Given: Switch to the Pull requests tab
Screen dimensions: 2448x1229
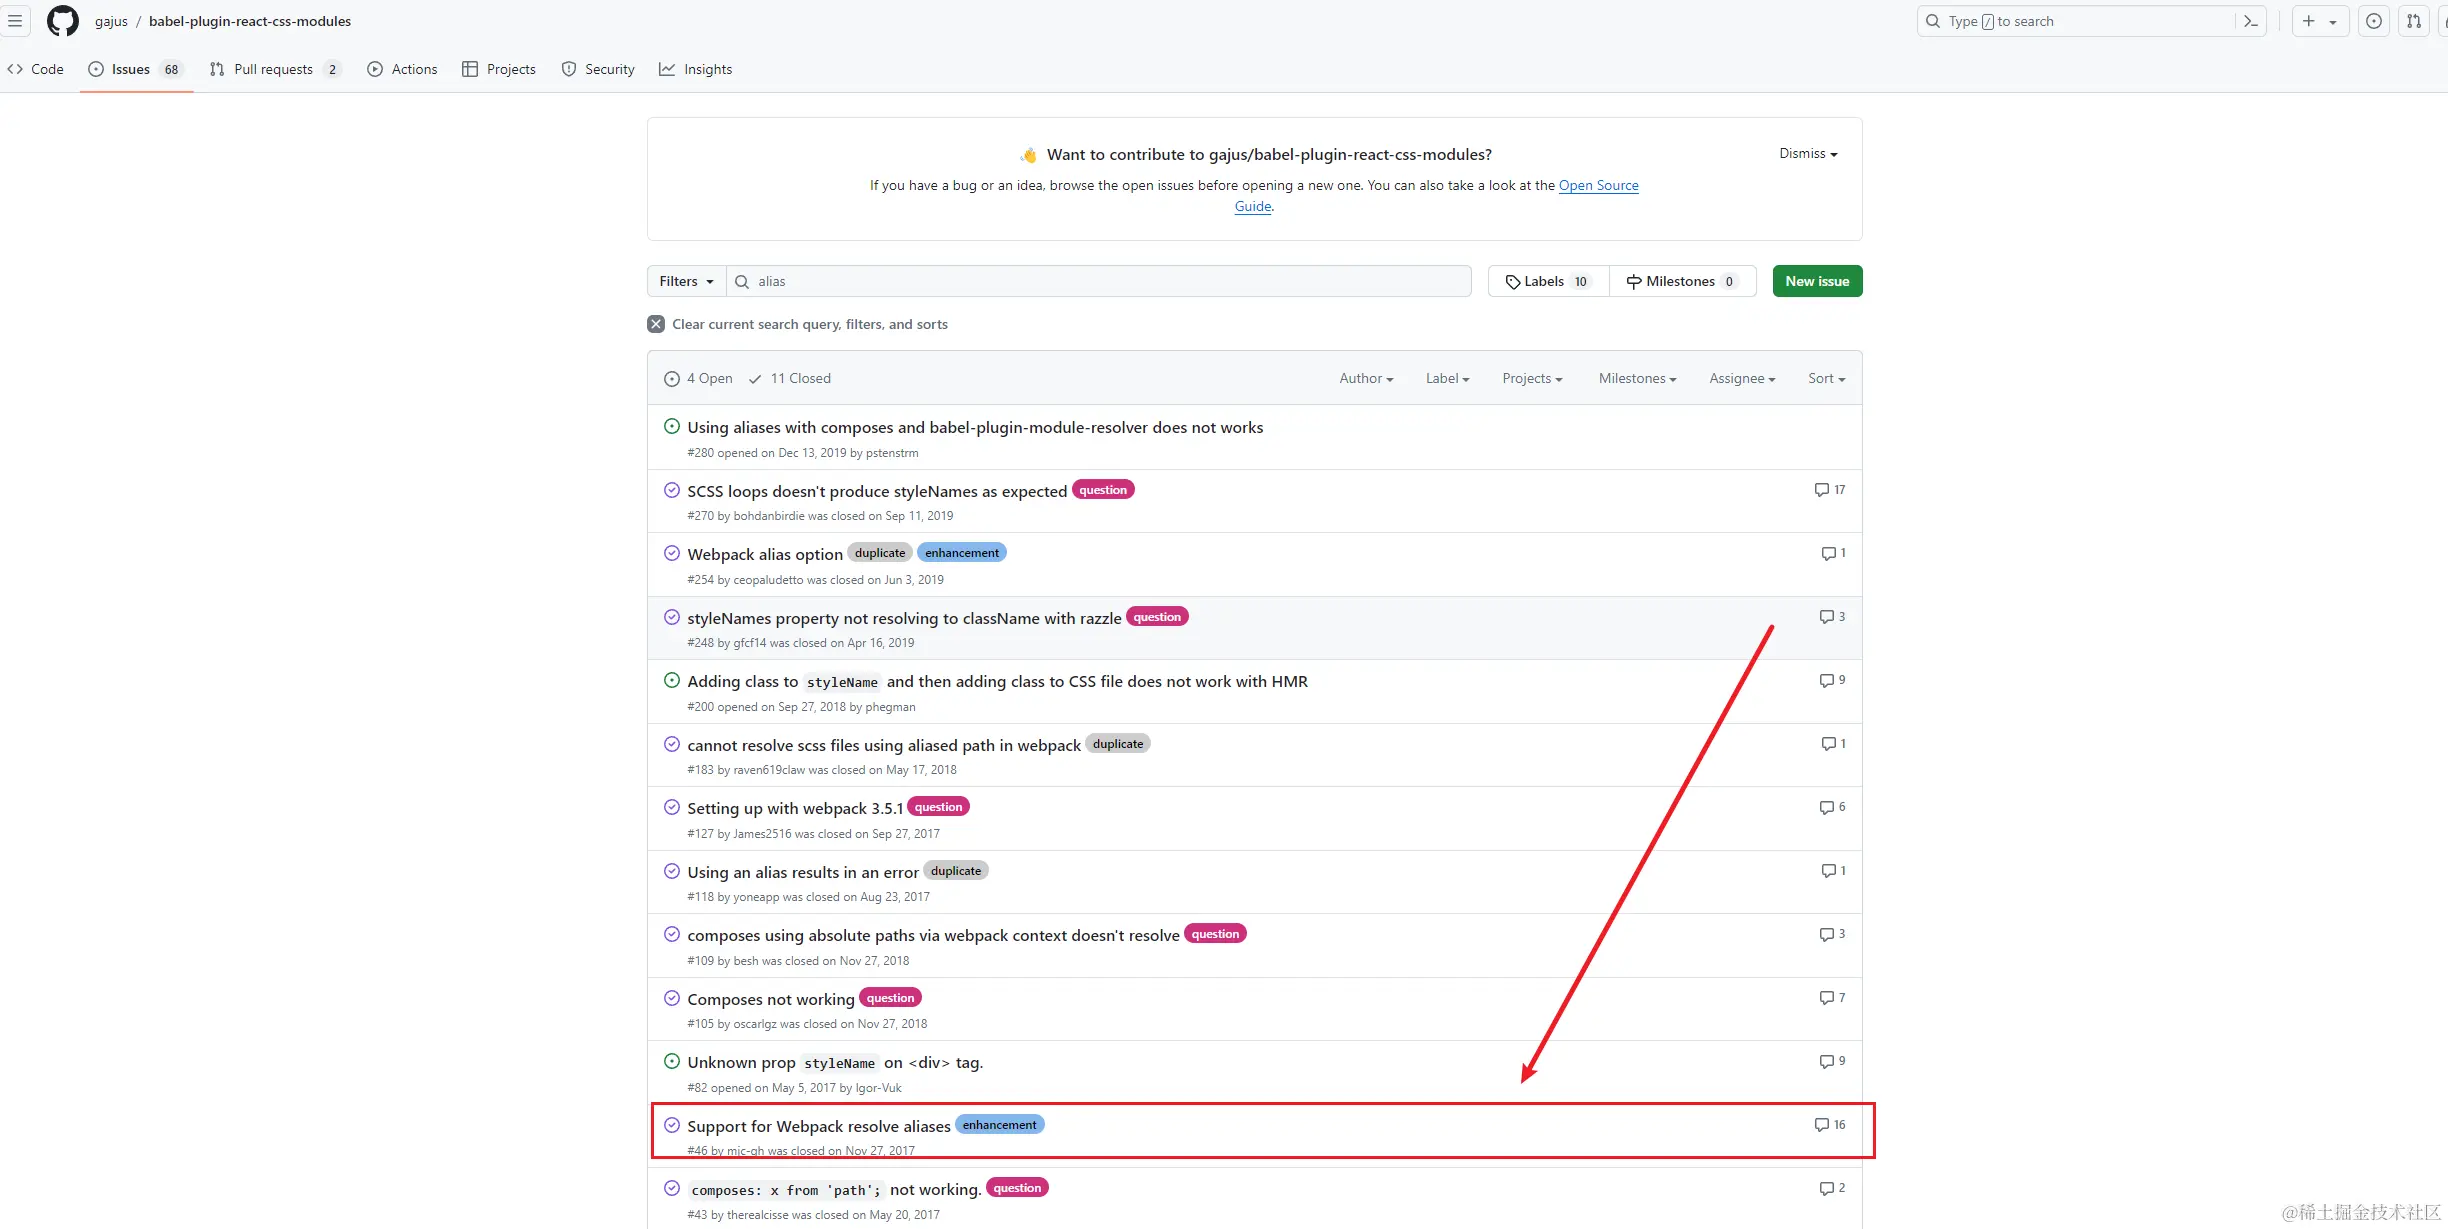Looking at the screenshot, I should [x=273, y=69].
